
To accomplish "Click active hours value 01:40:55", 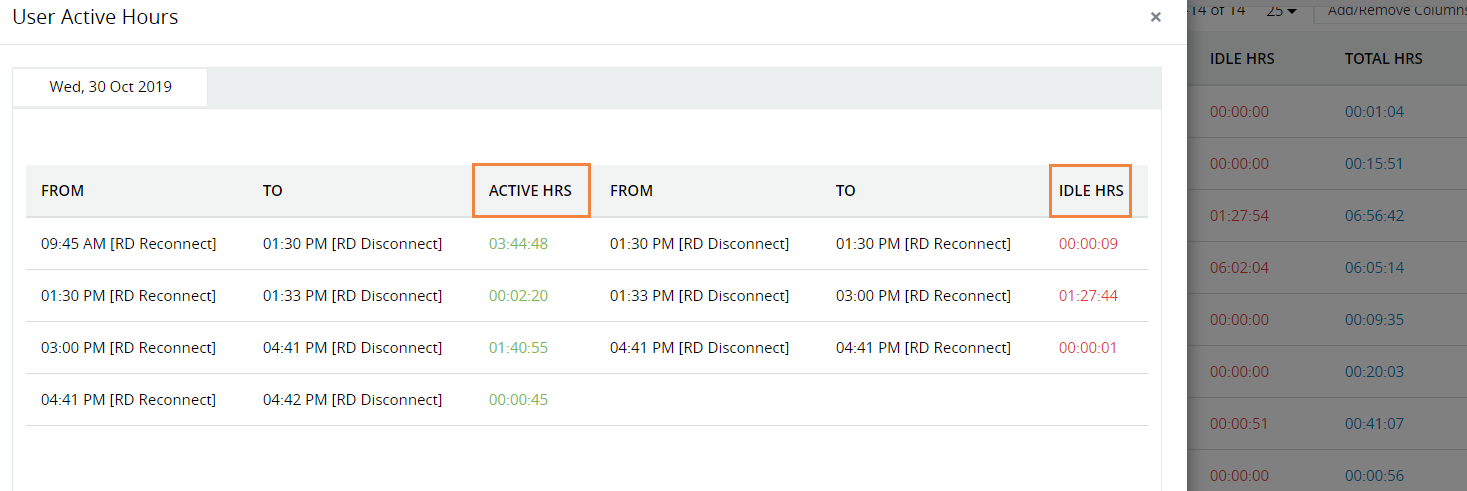I will [518, 348].
